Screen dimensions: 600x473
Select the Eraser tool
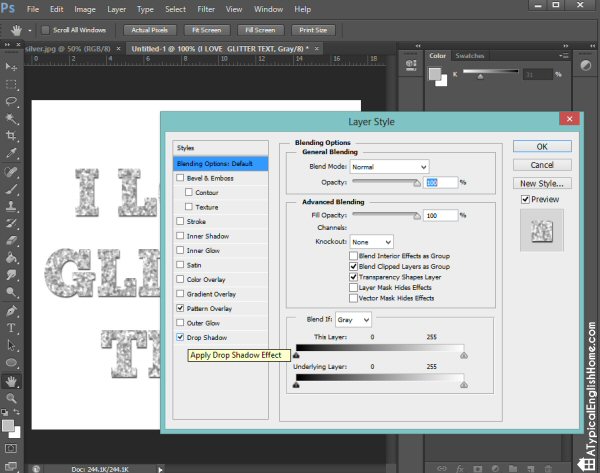(11, 240)
